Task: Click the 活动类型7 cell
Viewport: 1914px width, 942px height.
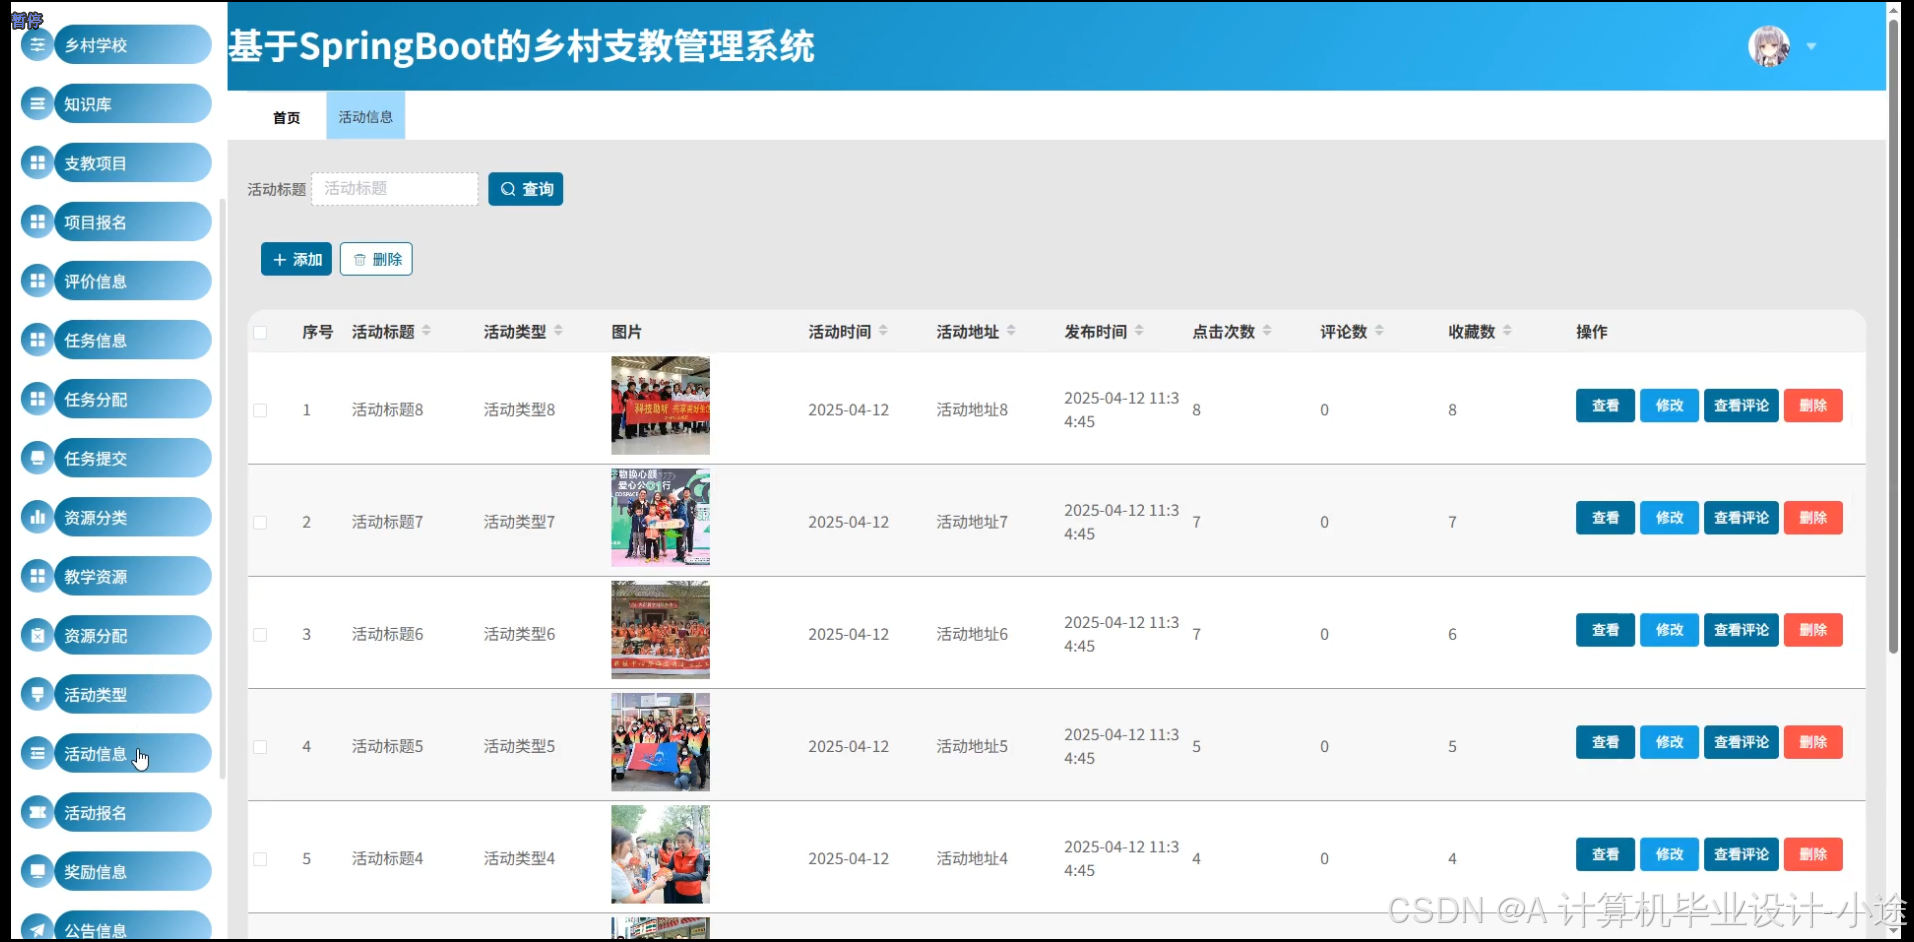Action: click(x=519, y=522)
